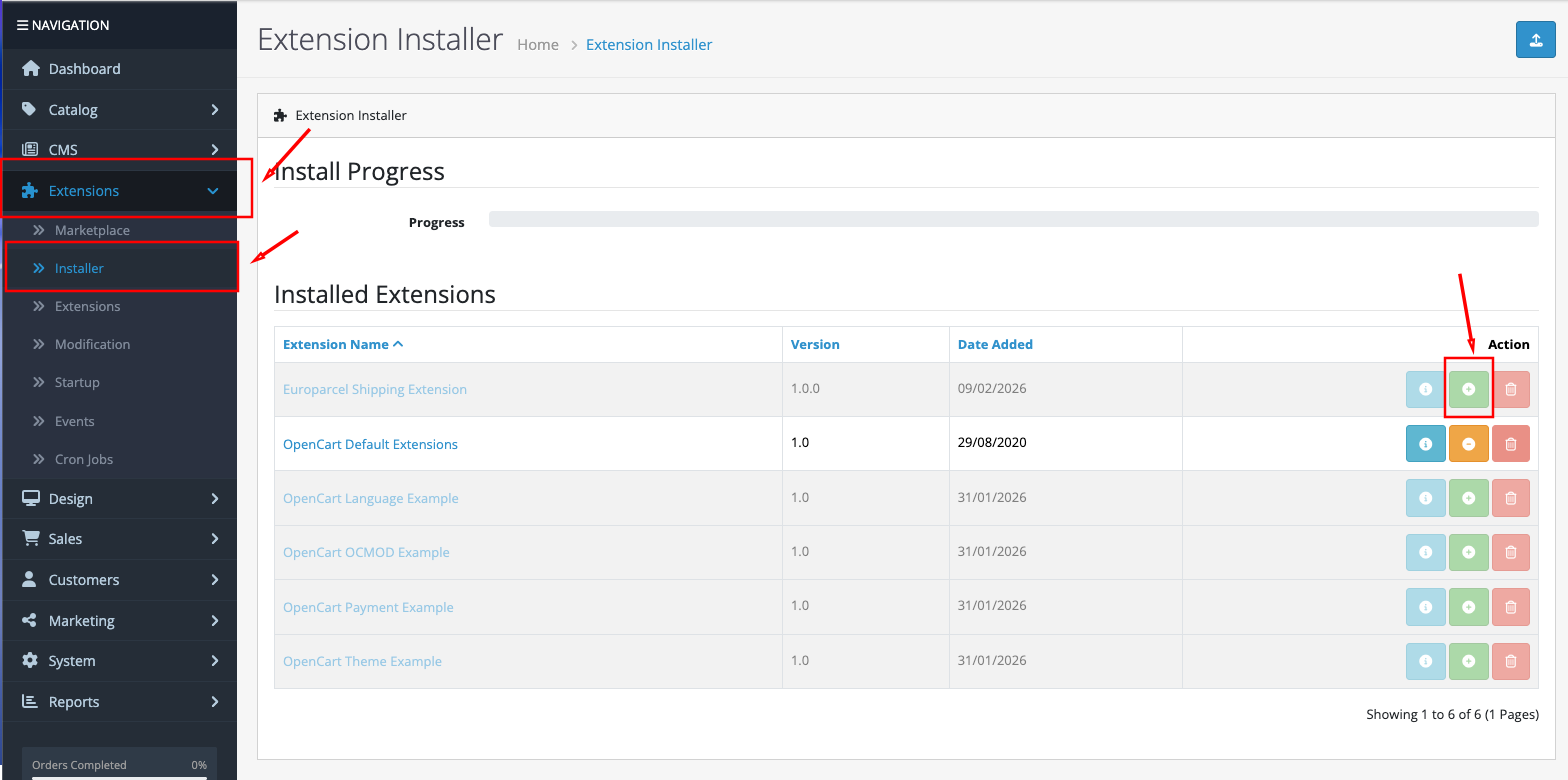Show info for OpenCart Language Example
The height and width of the screenshot is (780, 1568).
(x=1426, y=498)
